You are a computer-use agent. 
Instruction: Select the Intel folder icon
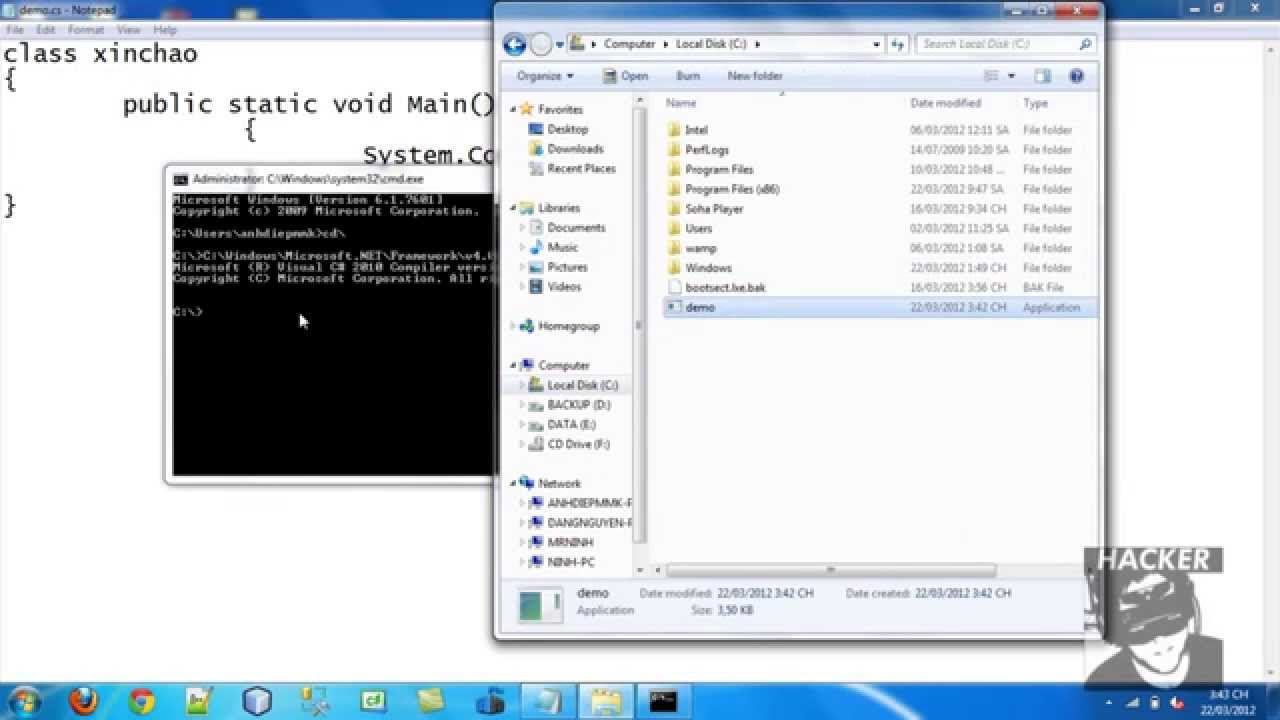674,130
